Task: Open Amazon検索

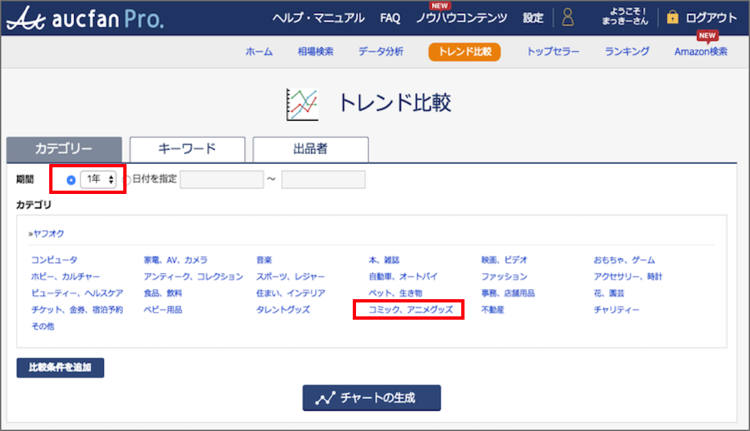Action: pos(701,52)
